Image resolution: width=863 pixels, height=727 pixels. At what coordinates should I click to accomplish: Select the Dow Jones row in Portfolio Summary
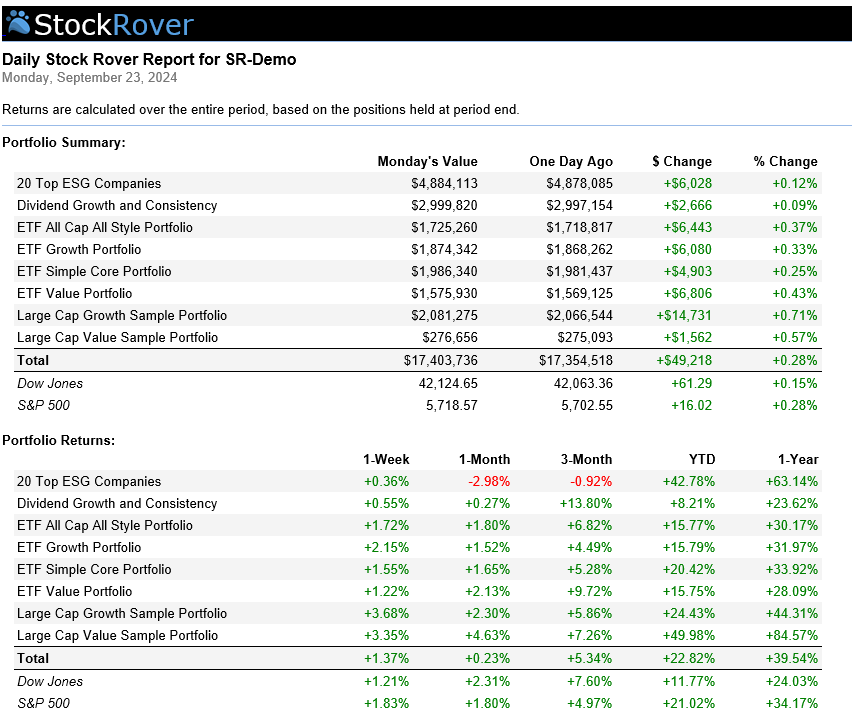pos(418,383)
